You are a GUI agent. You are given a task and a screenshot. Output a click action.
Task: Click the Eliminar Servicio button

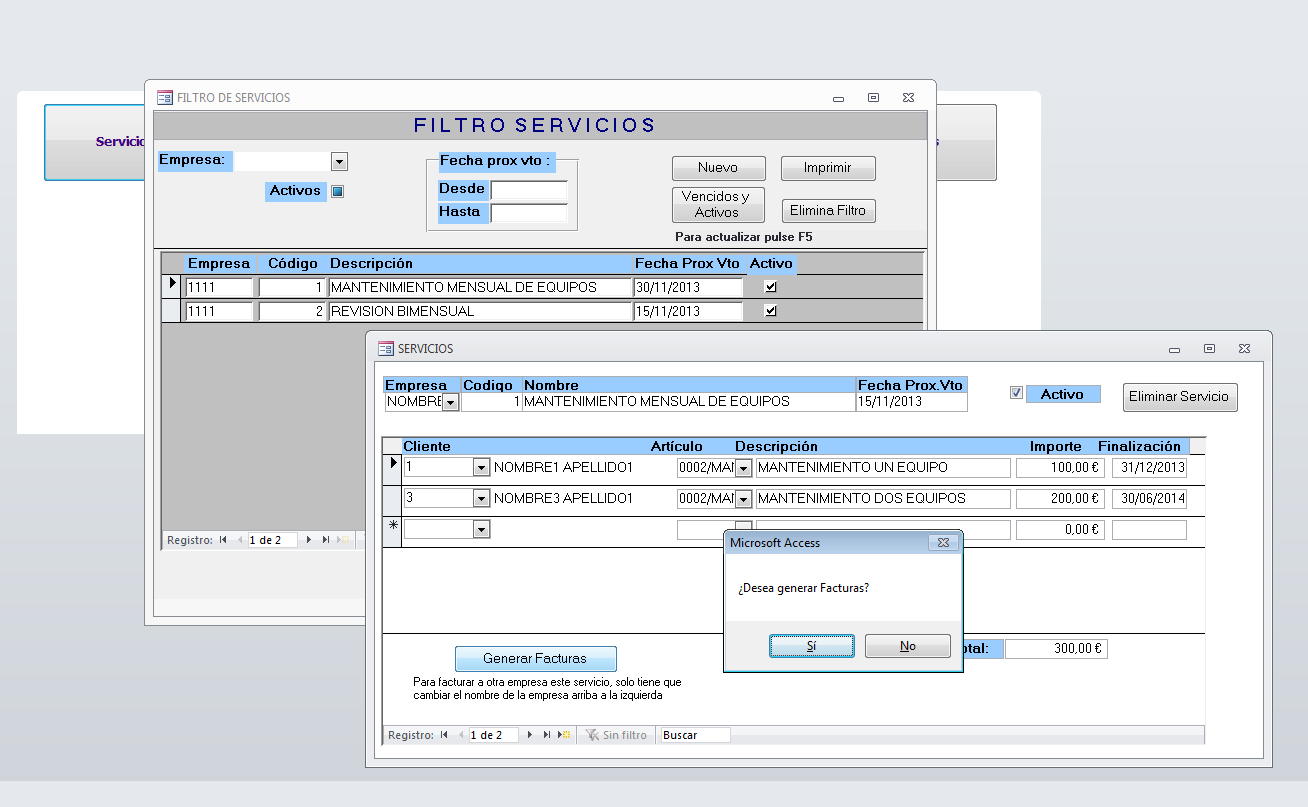[x=1180, y=396]
